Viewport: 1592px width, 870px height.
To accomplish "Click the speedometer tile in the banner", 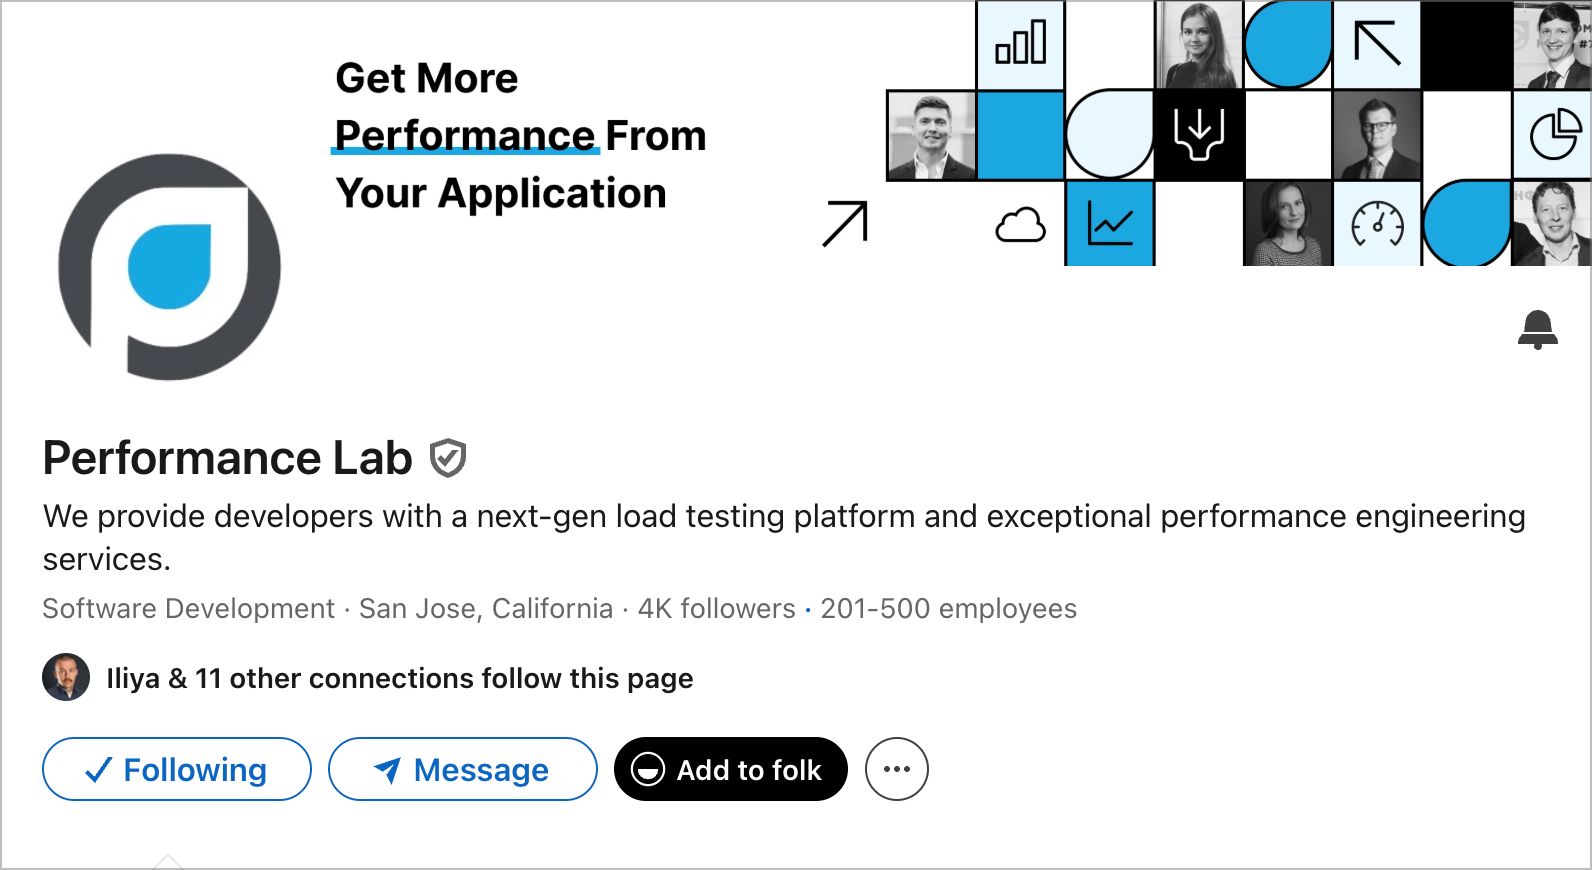I will 1376,226.
